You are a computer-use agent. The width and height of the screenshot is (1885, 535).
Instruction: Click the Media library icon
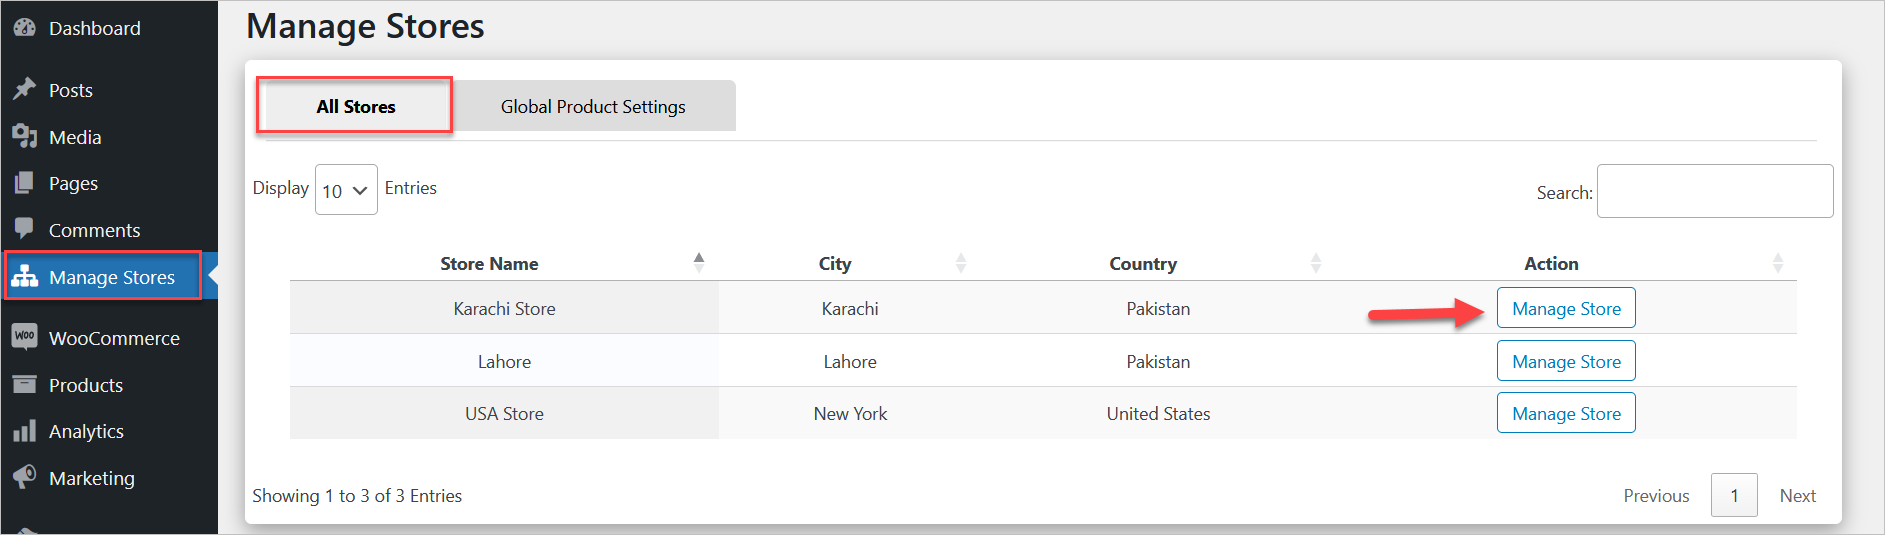(x=25, y=137)
